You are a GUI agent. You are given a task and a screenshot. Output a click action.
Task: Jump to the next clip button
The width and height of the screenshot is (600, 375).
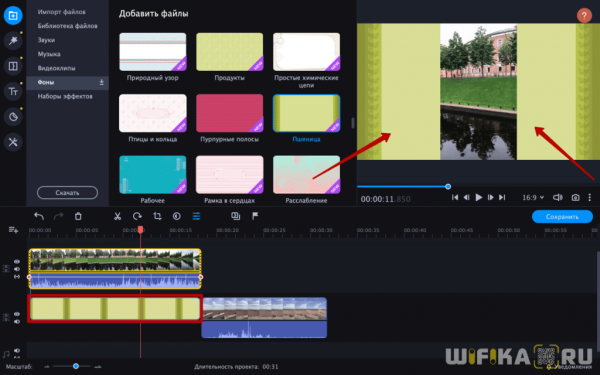point(502,197)
